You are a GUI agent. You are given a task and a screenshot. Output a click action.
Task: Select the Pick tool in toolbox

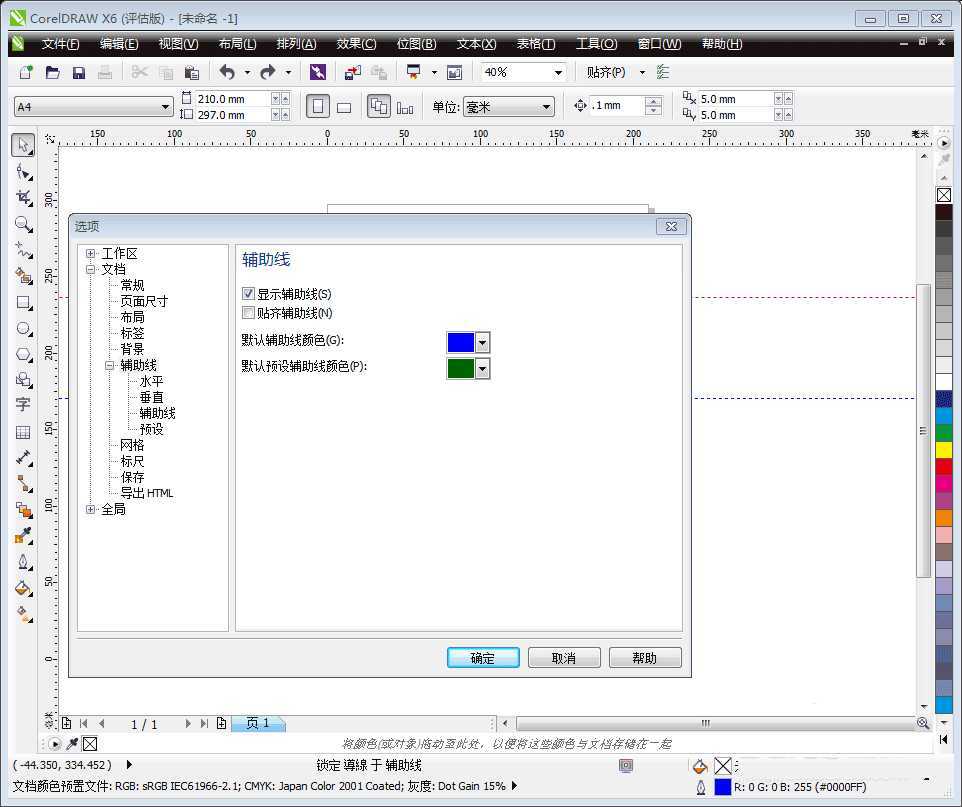(23, 146)
